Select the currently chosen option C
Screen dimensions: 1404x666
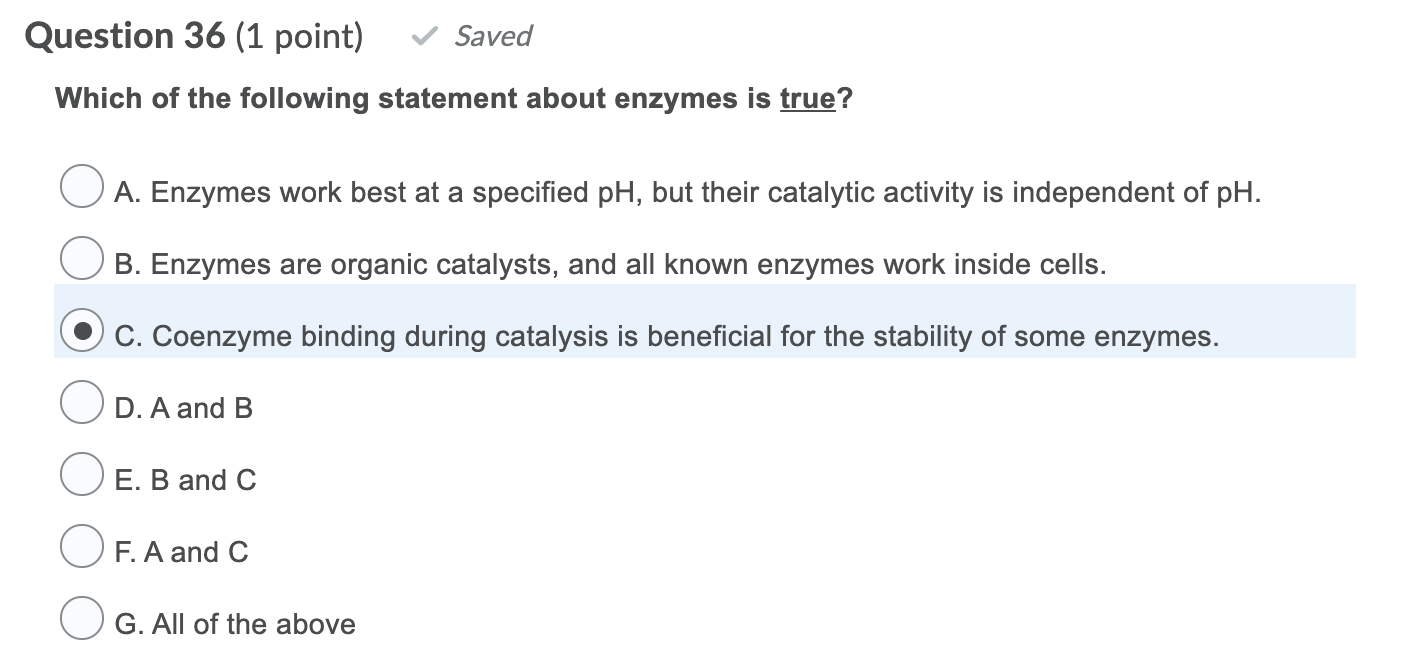[x=81, y=330]
